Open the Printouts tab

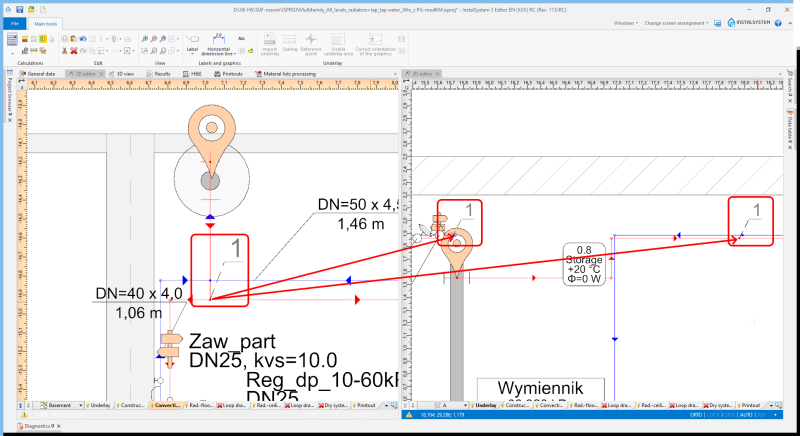[229, 74]
